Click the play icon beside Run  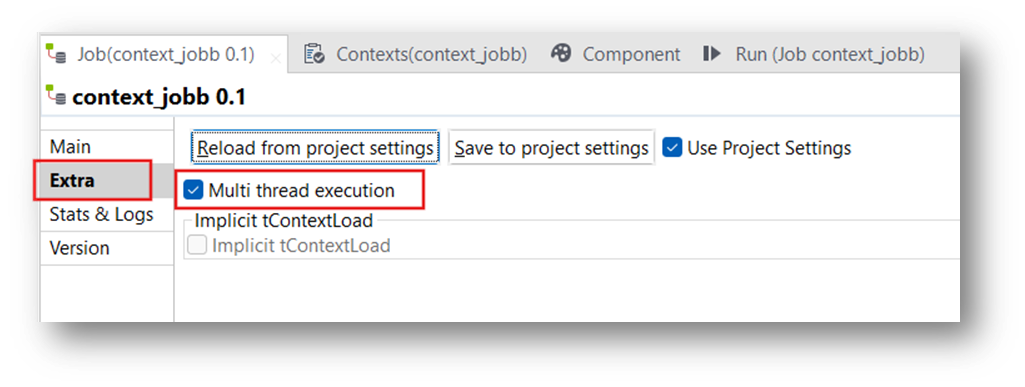click(712, 54)
